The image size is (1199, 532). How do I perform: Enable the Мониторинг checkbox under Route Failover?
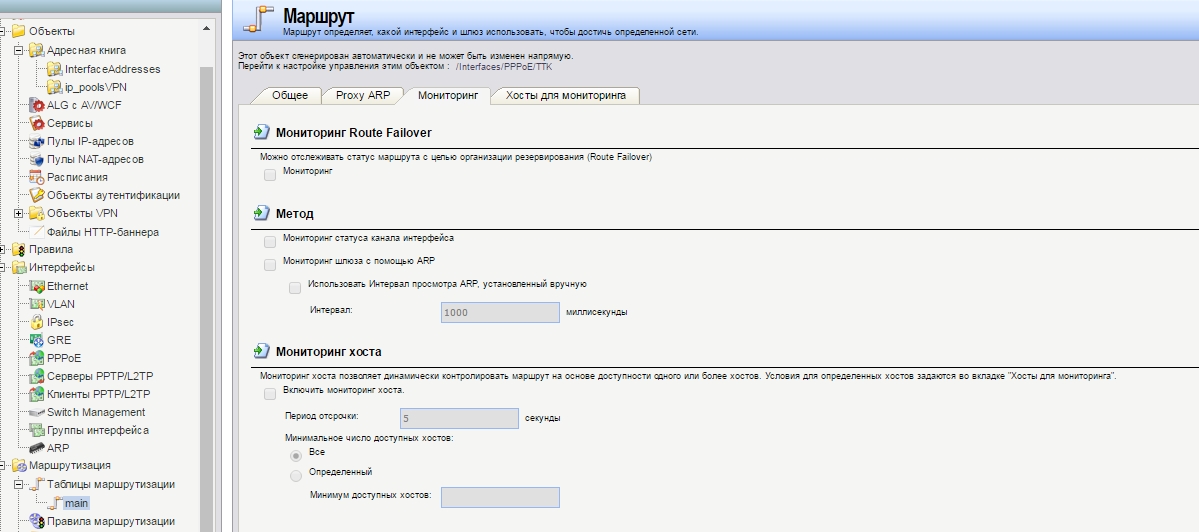pos(270,175)
